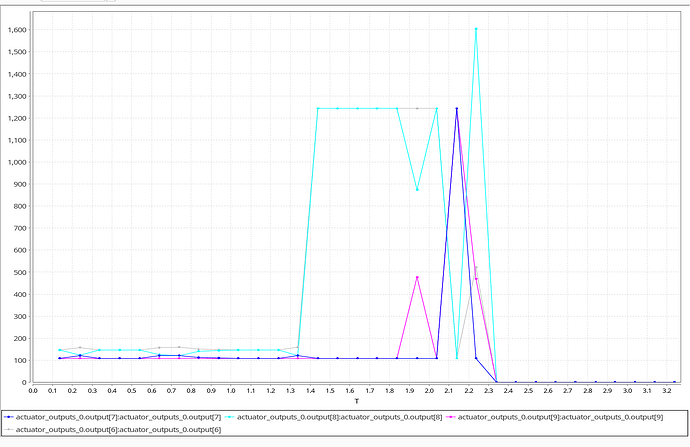Click the 1,600 tick label on y-axis

point(14,30)
